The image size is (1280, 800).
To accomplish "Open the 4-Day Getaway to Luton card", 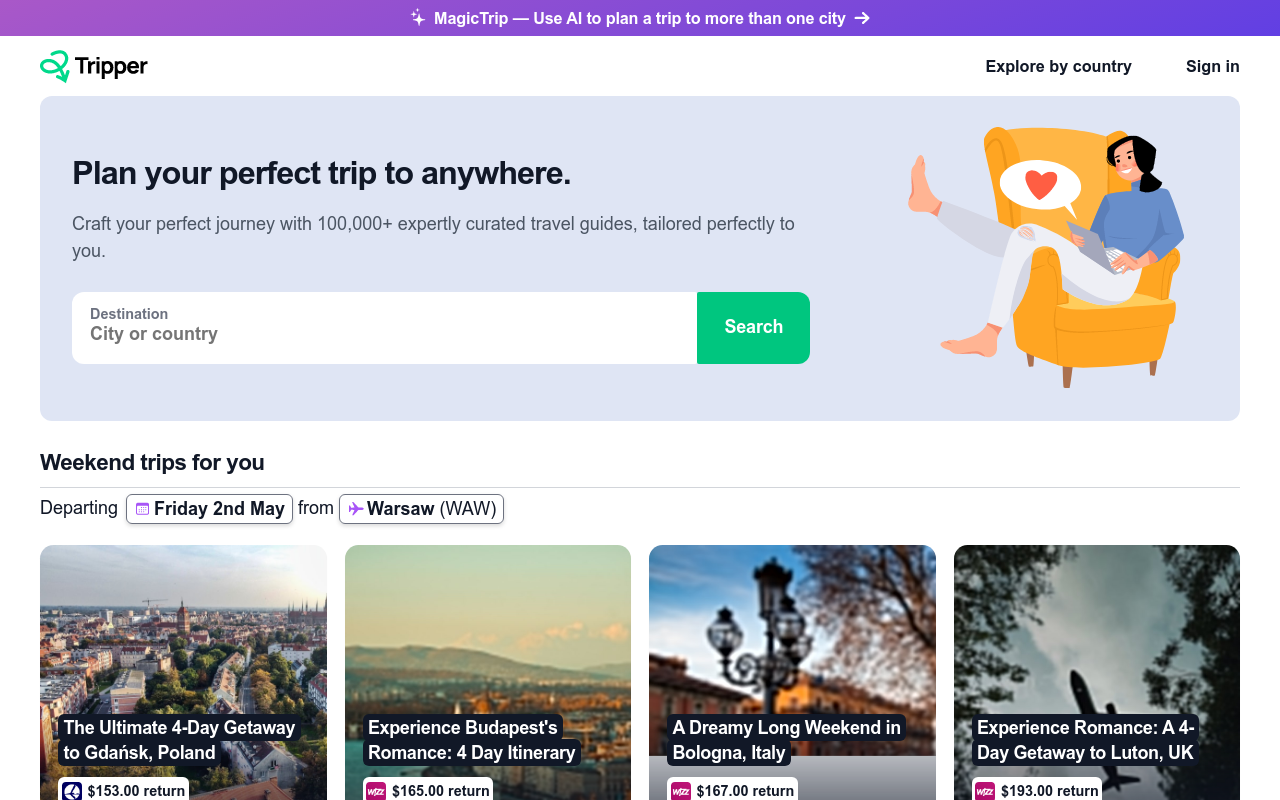I will 1097,672.
